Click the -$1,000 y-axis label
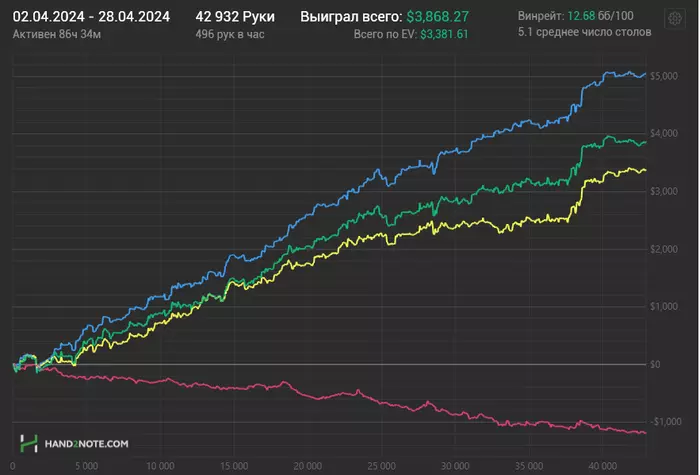Viewport: 700px width, 475px height. (666, 422)
